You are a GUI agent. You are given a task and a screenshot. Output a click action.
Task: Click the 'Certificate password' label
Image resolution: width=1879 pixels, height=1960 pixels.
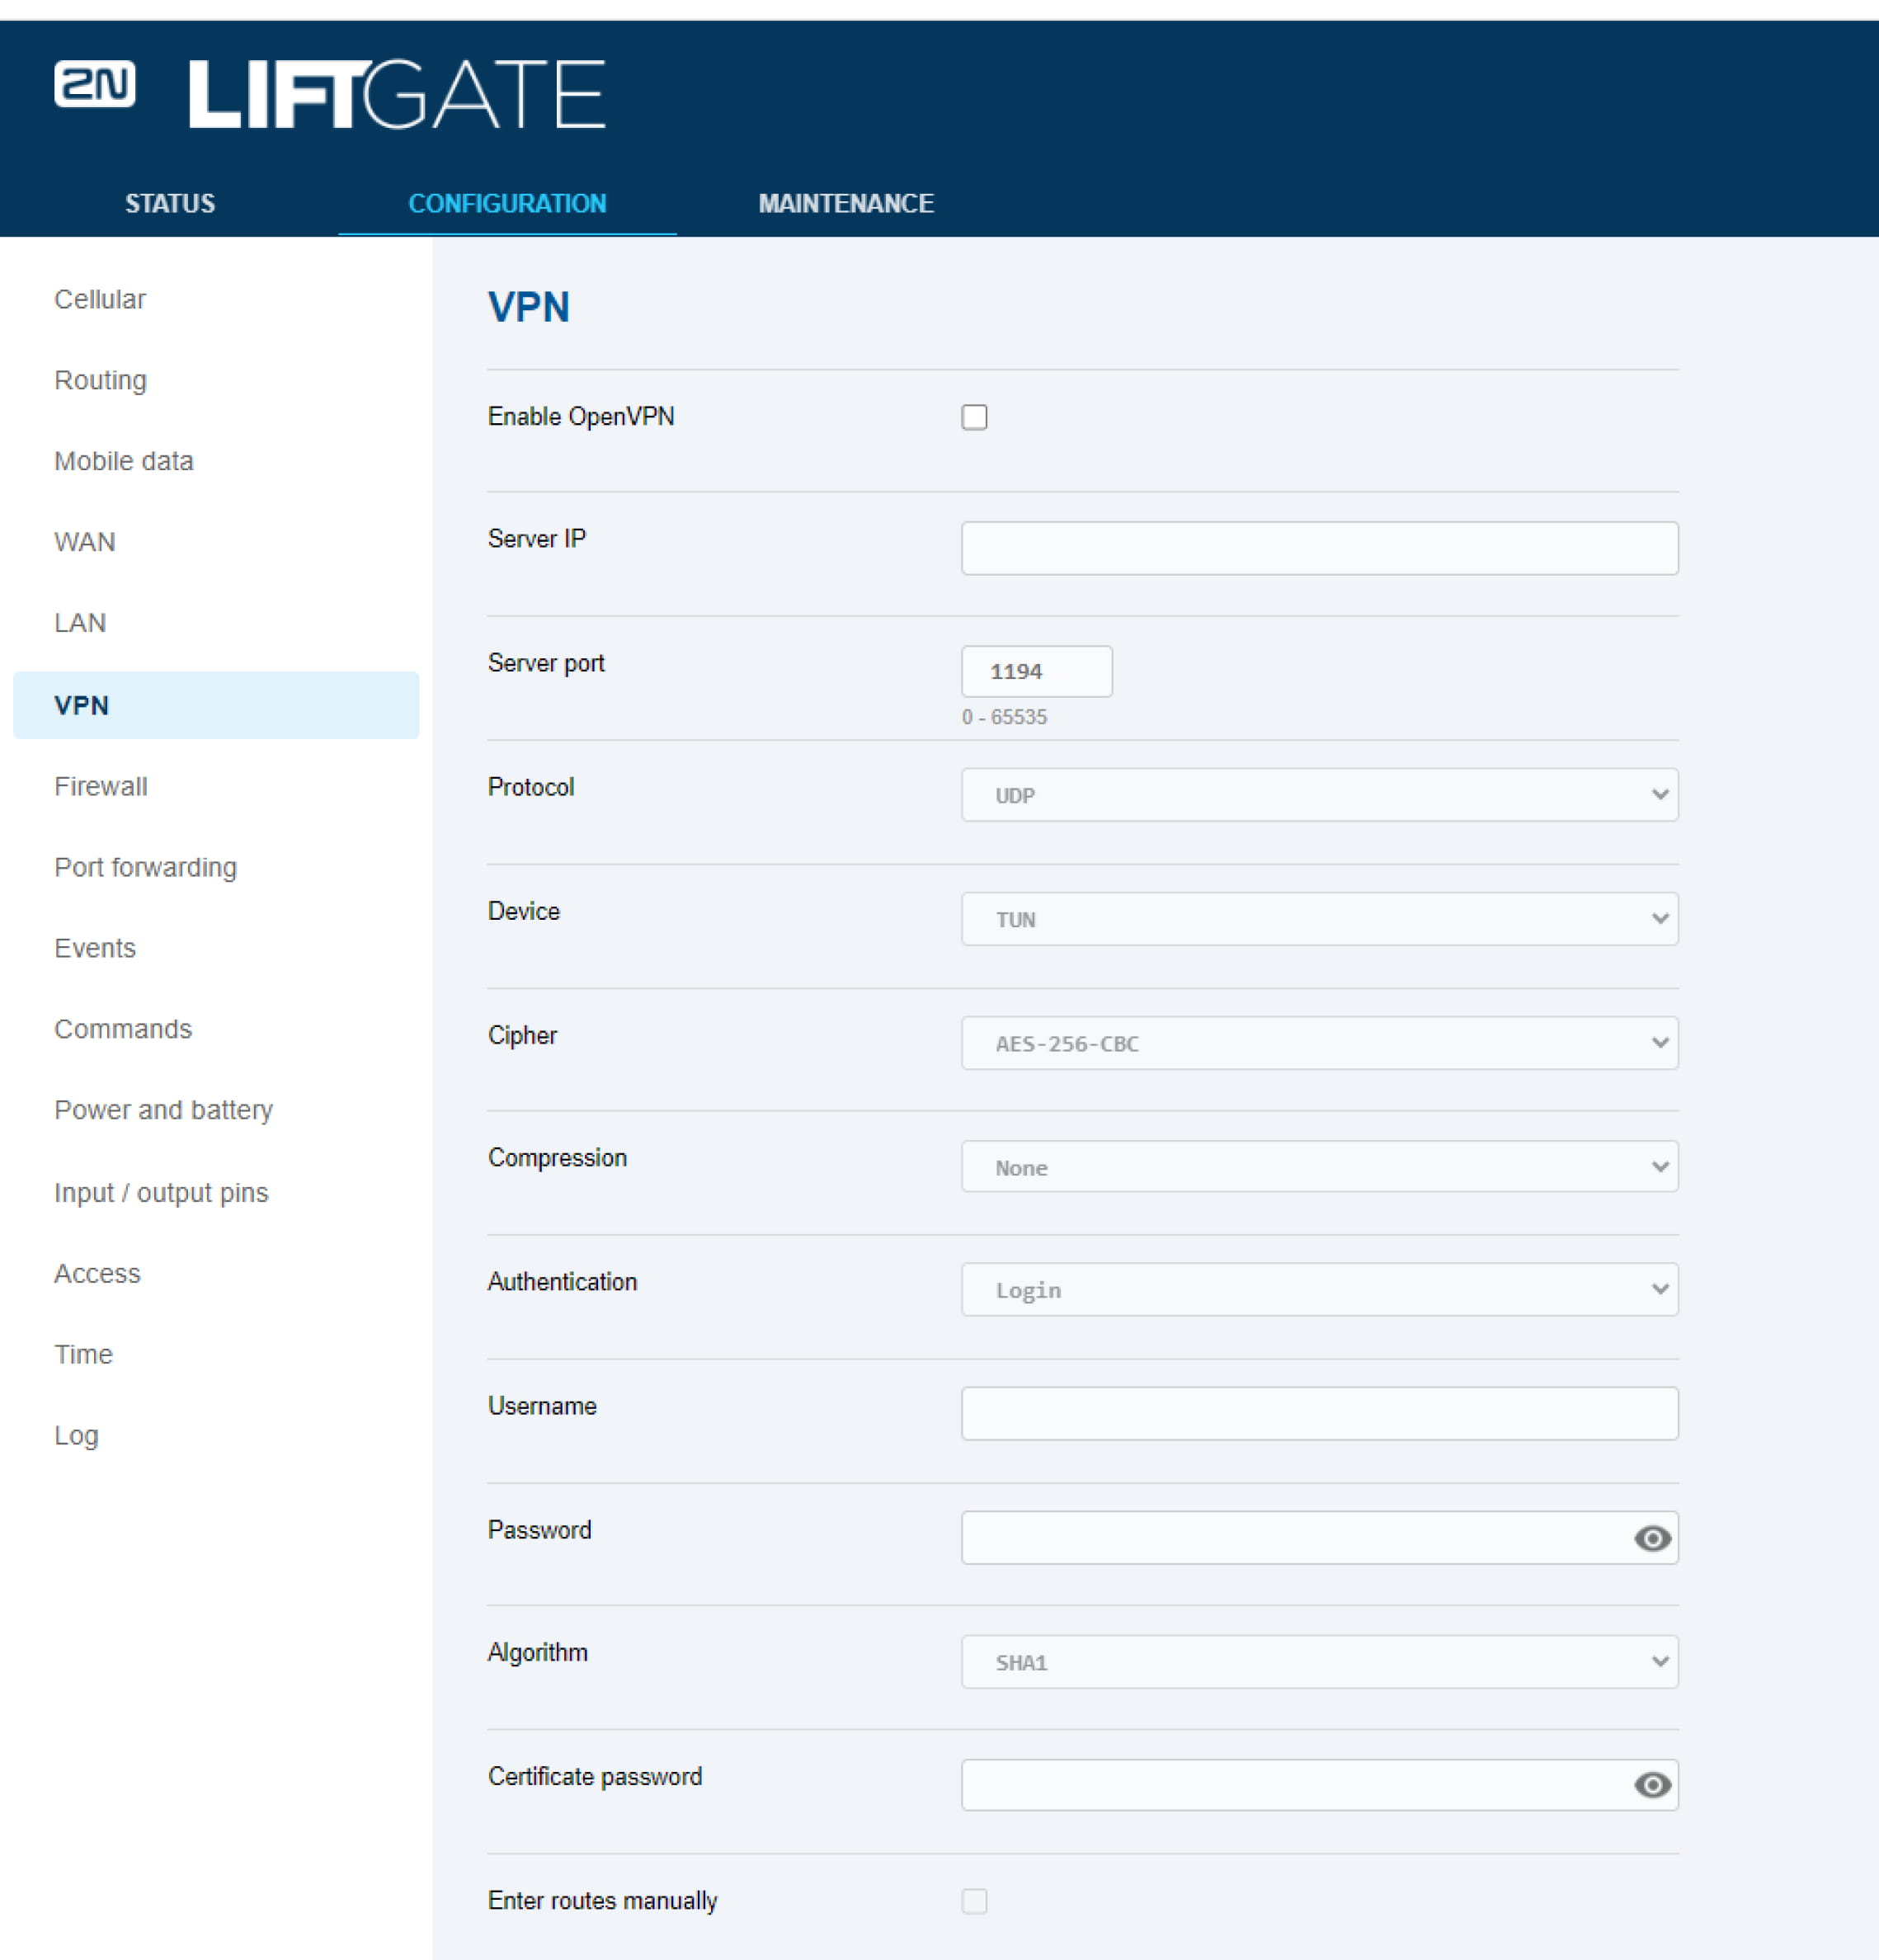594,1777
